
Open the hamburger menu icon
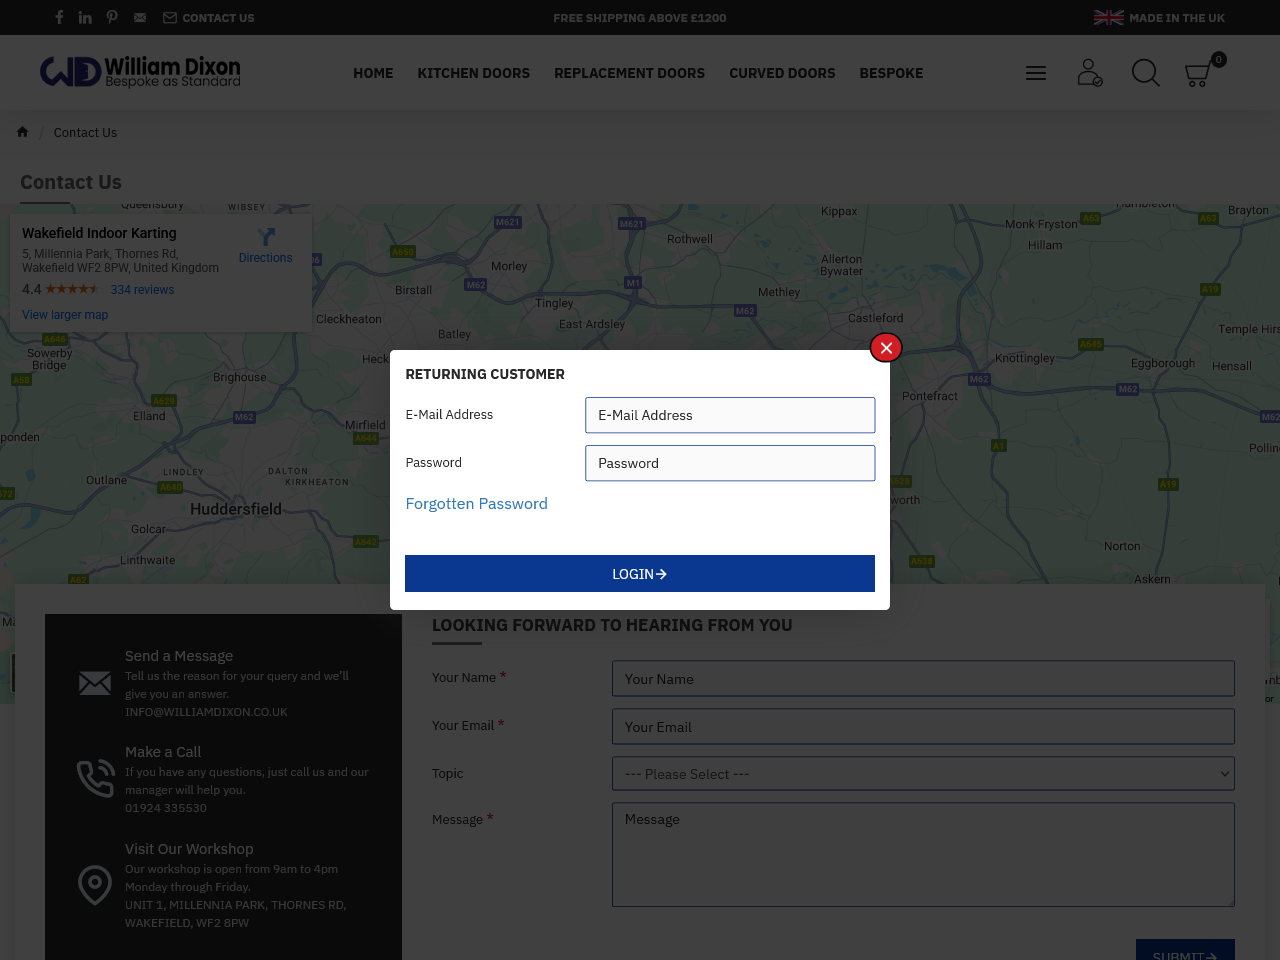1036,73
